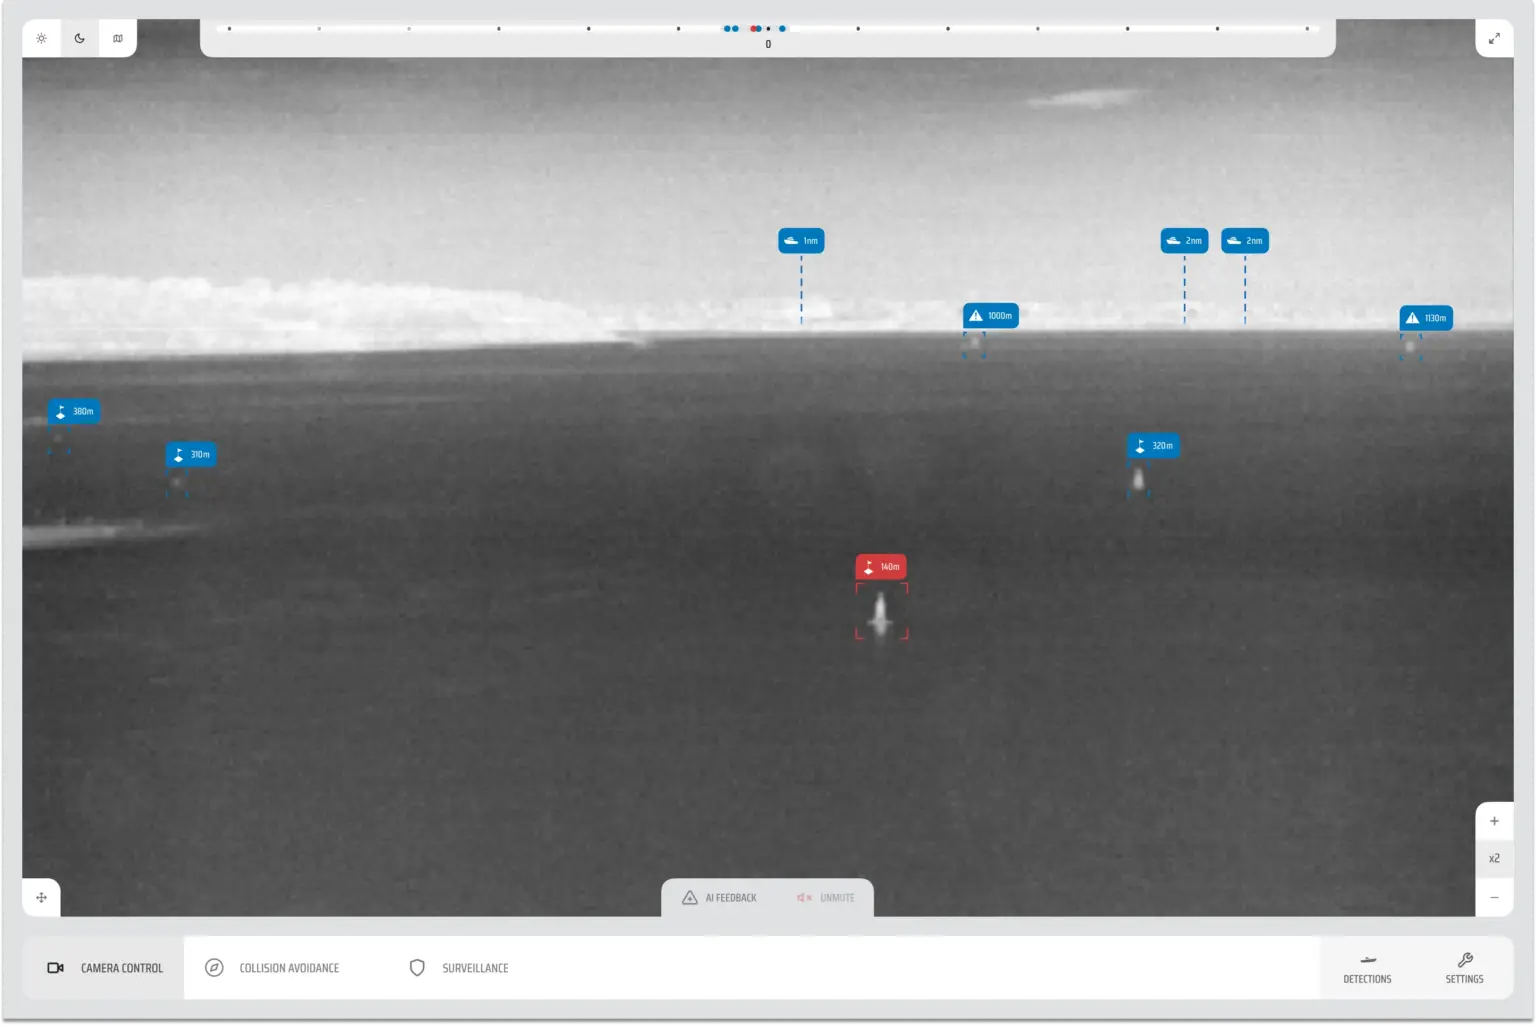Click the x2 zoom level indicator
The image size is (1536, 1025).
pos(1494,859)
